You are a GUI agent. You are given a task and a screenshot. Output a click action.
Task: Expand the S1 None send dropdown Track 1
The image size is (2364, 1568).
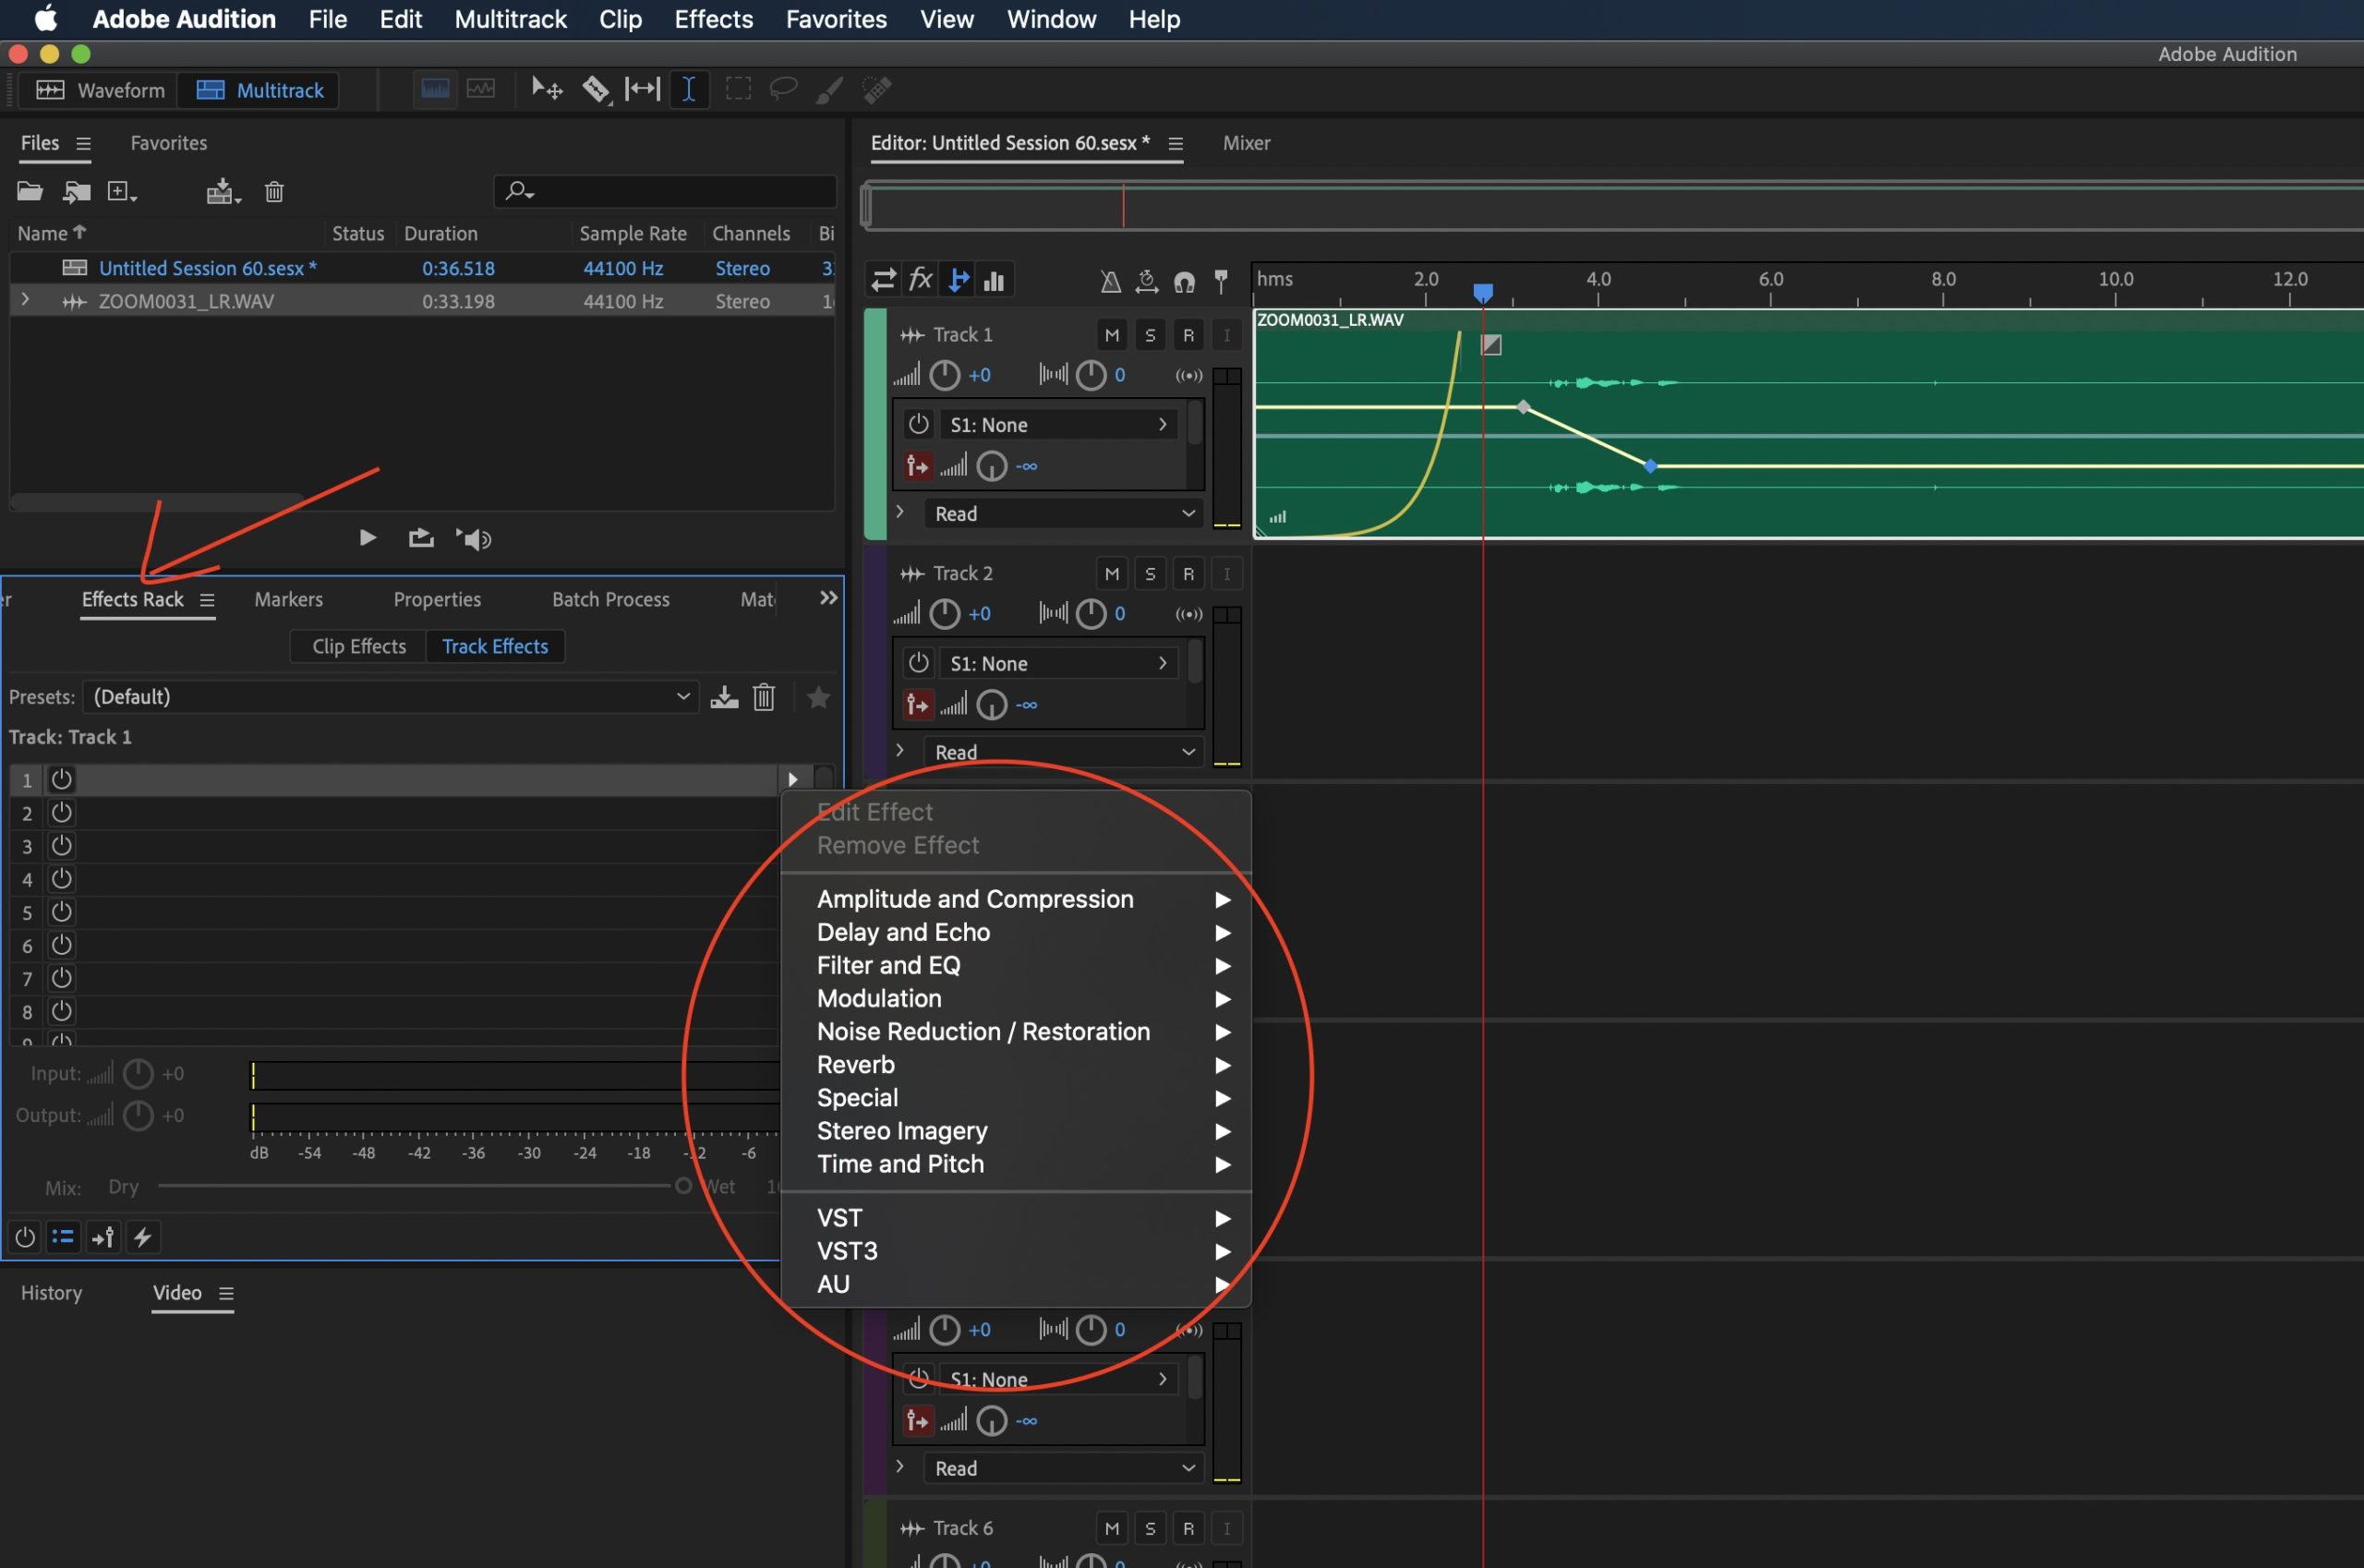[x=1160, y=424]
